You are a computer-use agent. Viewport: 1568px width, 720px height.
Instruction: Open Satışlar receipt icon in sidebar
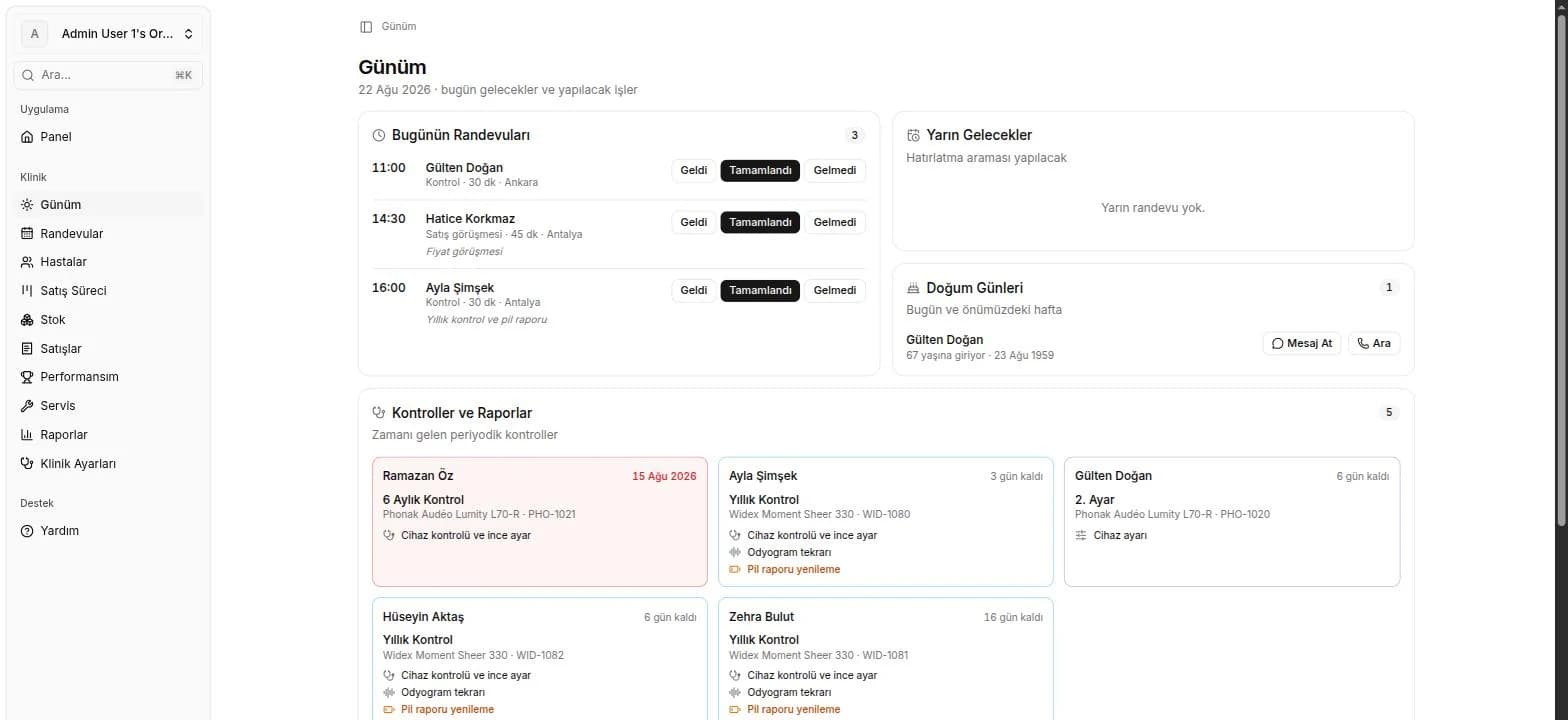(27, 349)
